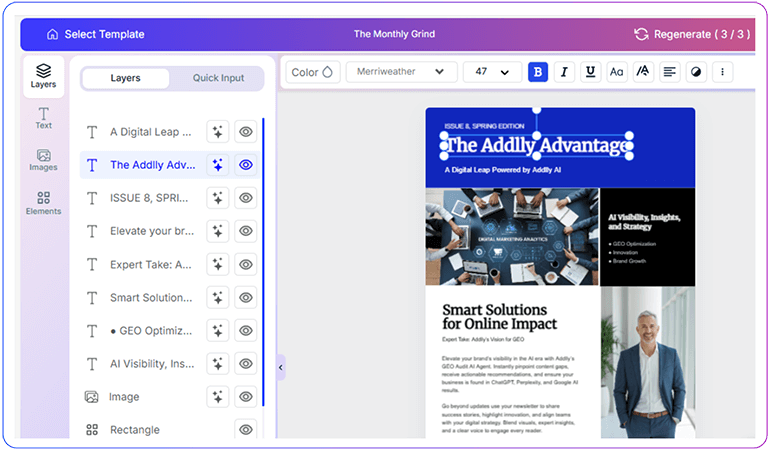Click the home icon beside Select Template

tap(52, 34)
